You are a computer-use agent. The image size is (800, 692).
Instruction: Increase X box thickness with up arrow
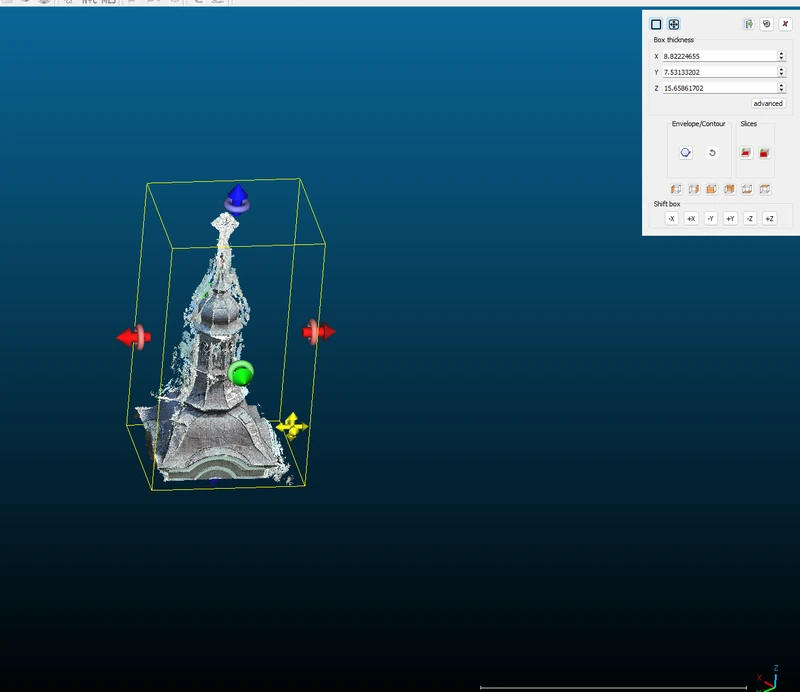[x=781, y=54]
